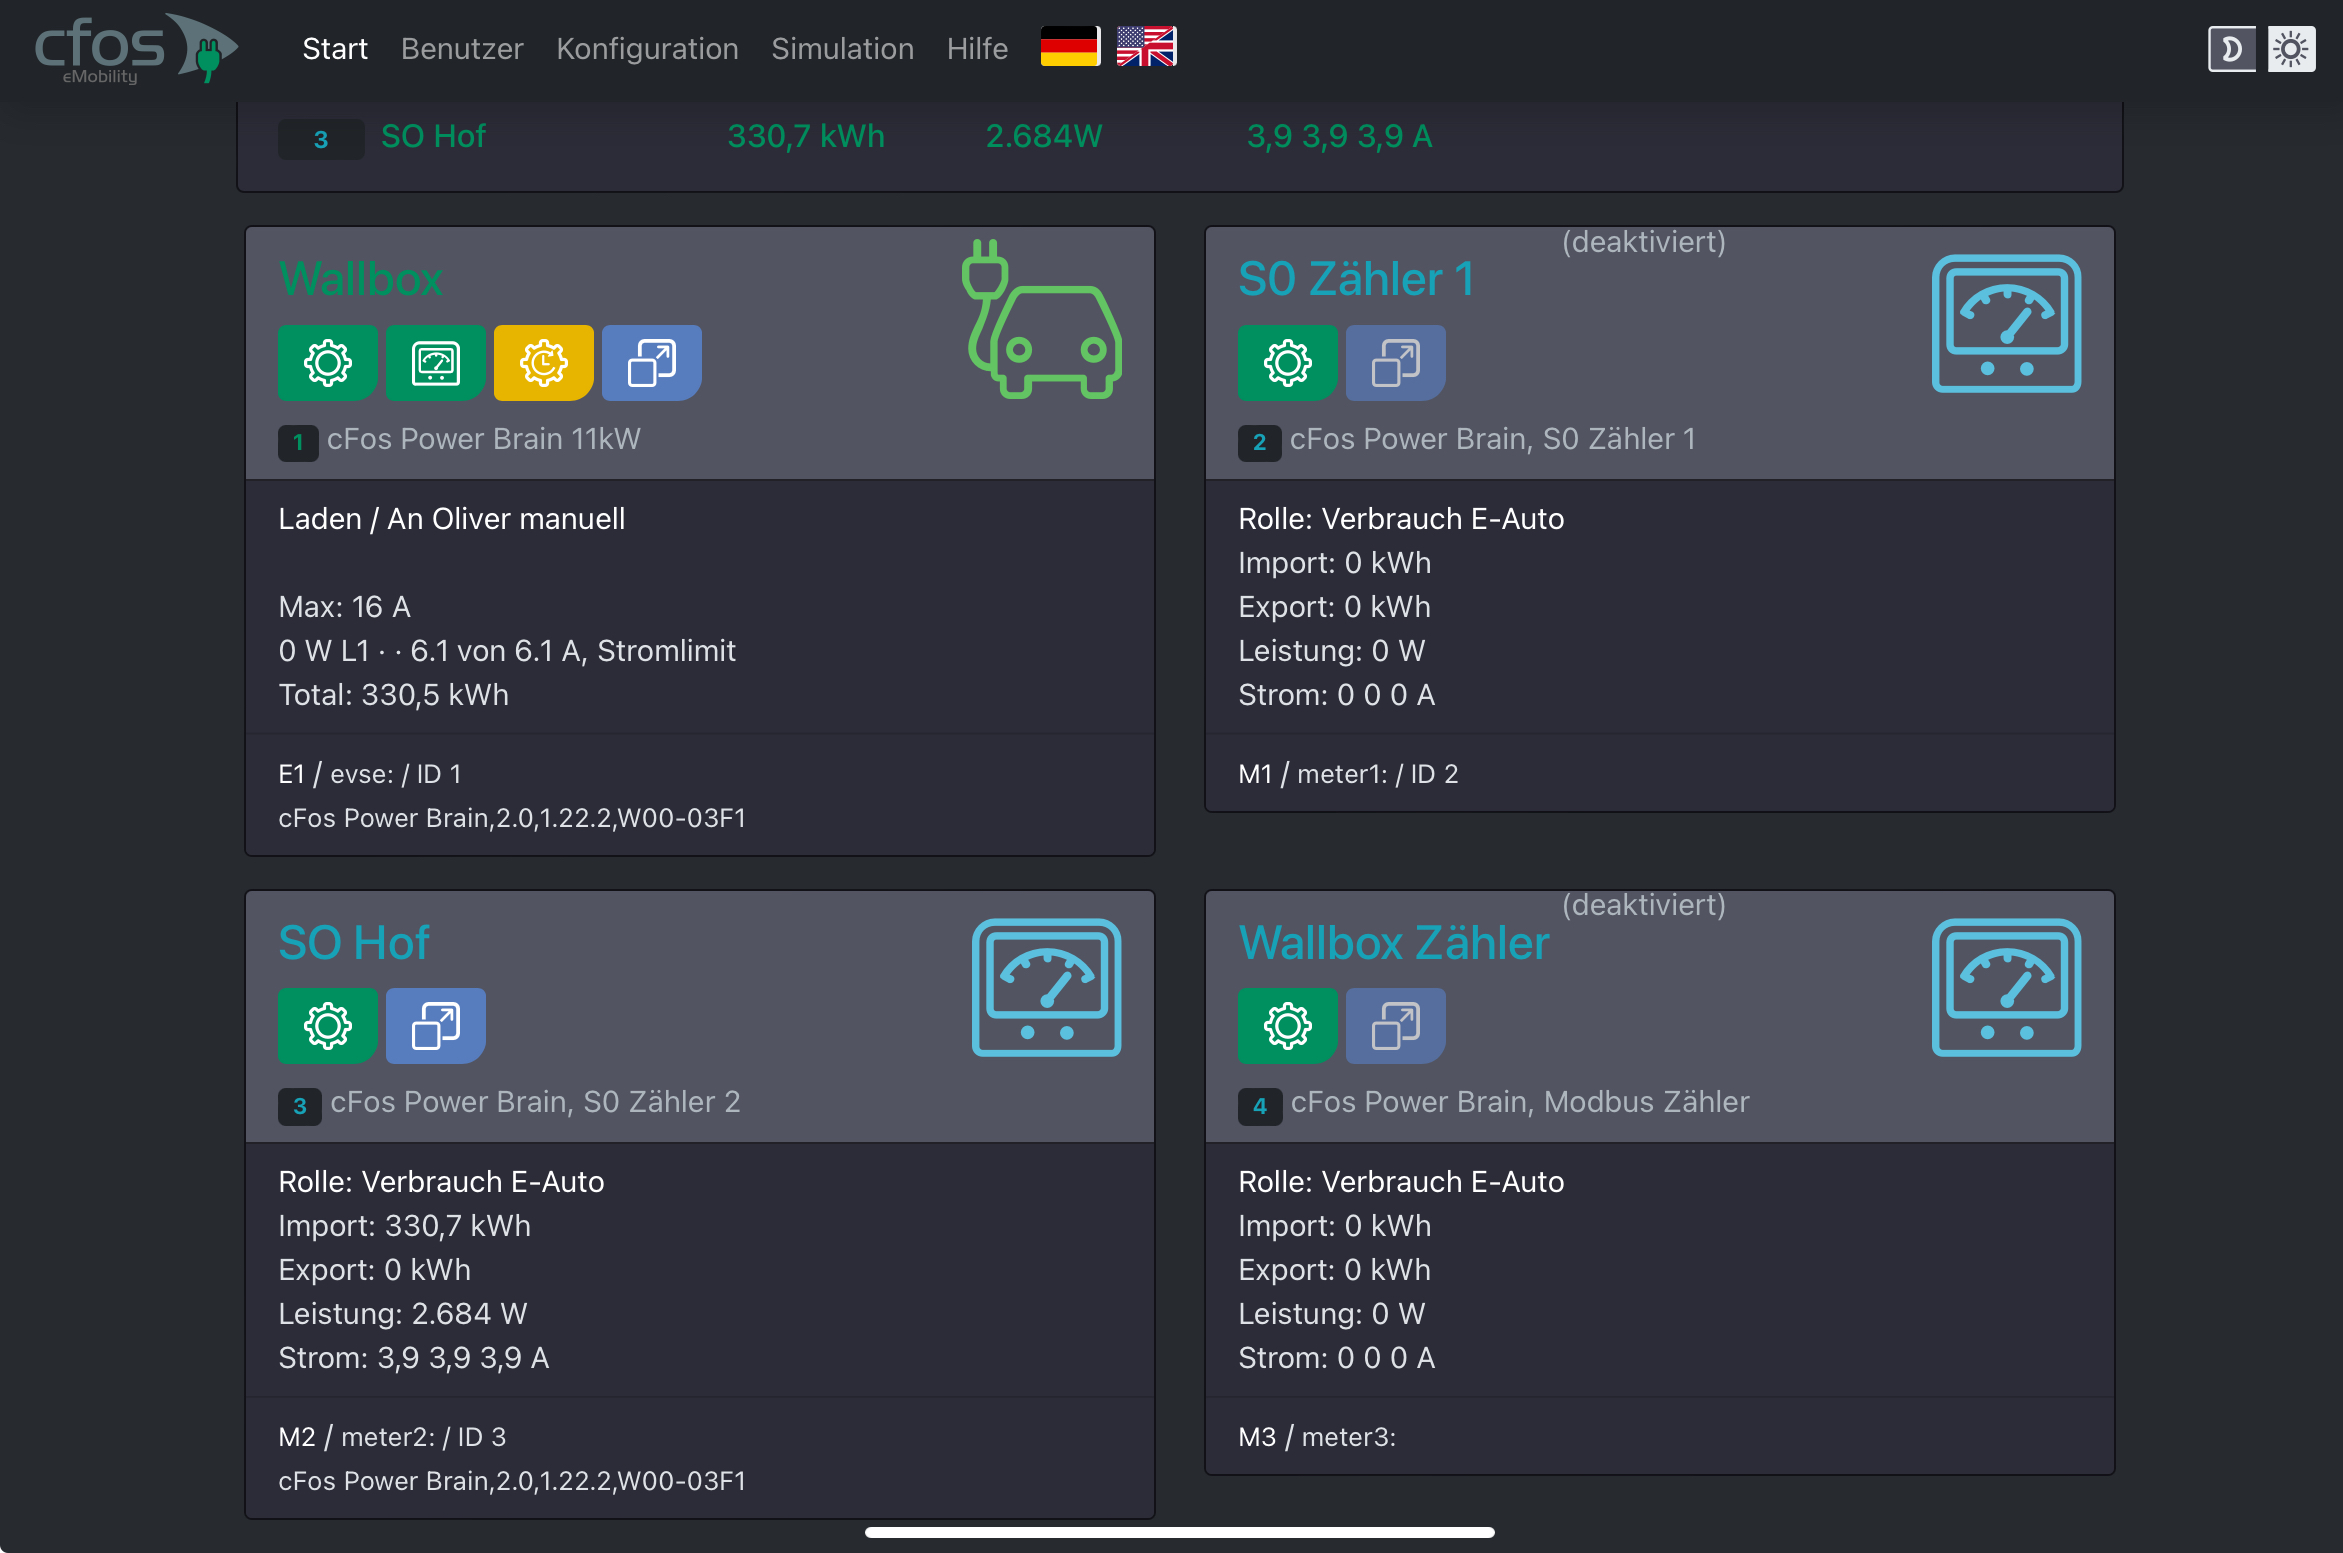This screenshot has width=2343, height=1553.
Task: Enable light mode sun toggle
Action: click(x=2291, y=49)
